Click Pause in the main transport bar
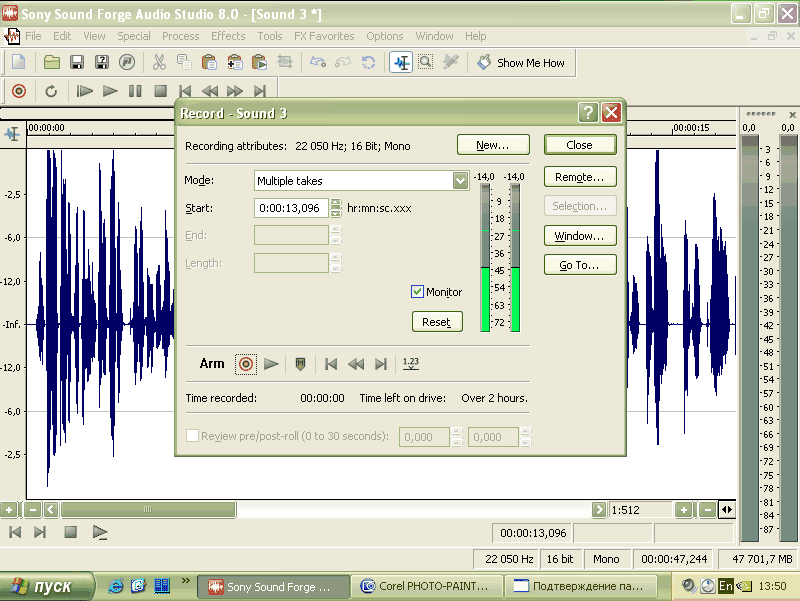This screenshot has width=800, height=601. pyautogui.click(x=135, y=91)
